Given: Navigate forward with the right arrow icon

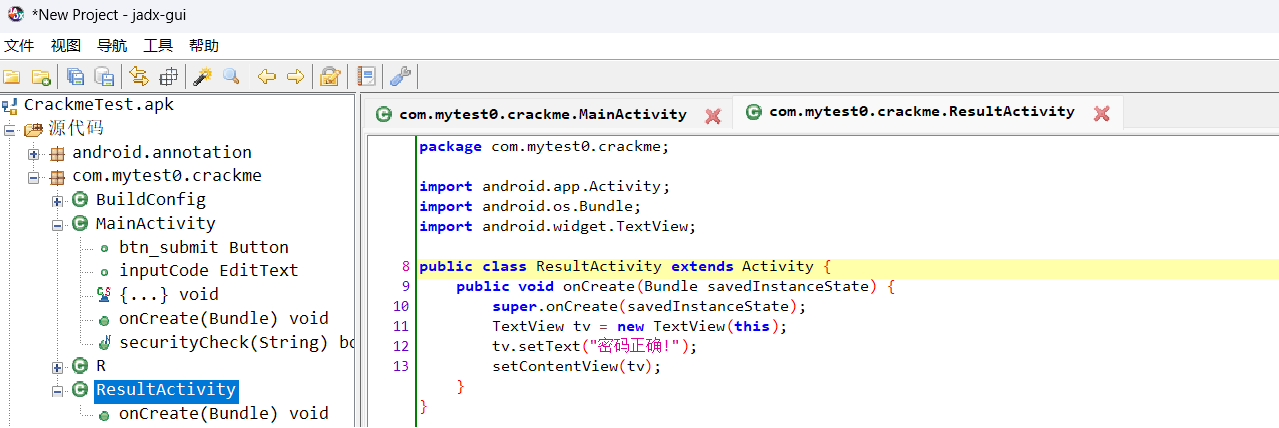Looking at the screenshot, I should 295,76.
